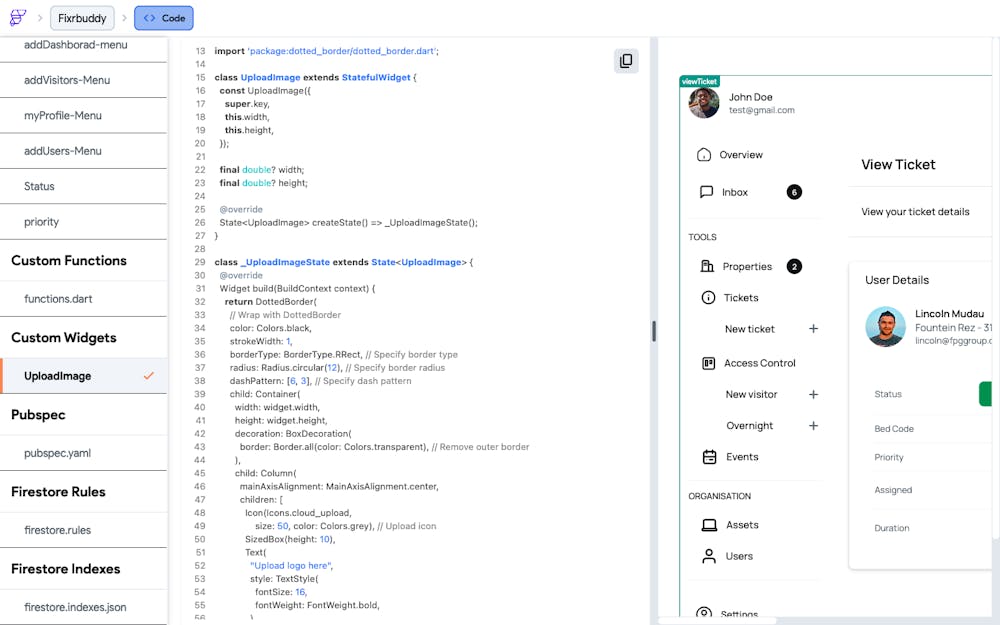Click the Overview home icon

click(x=704, y=155)
